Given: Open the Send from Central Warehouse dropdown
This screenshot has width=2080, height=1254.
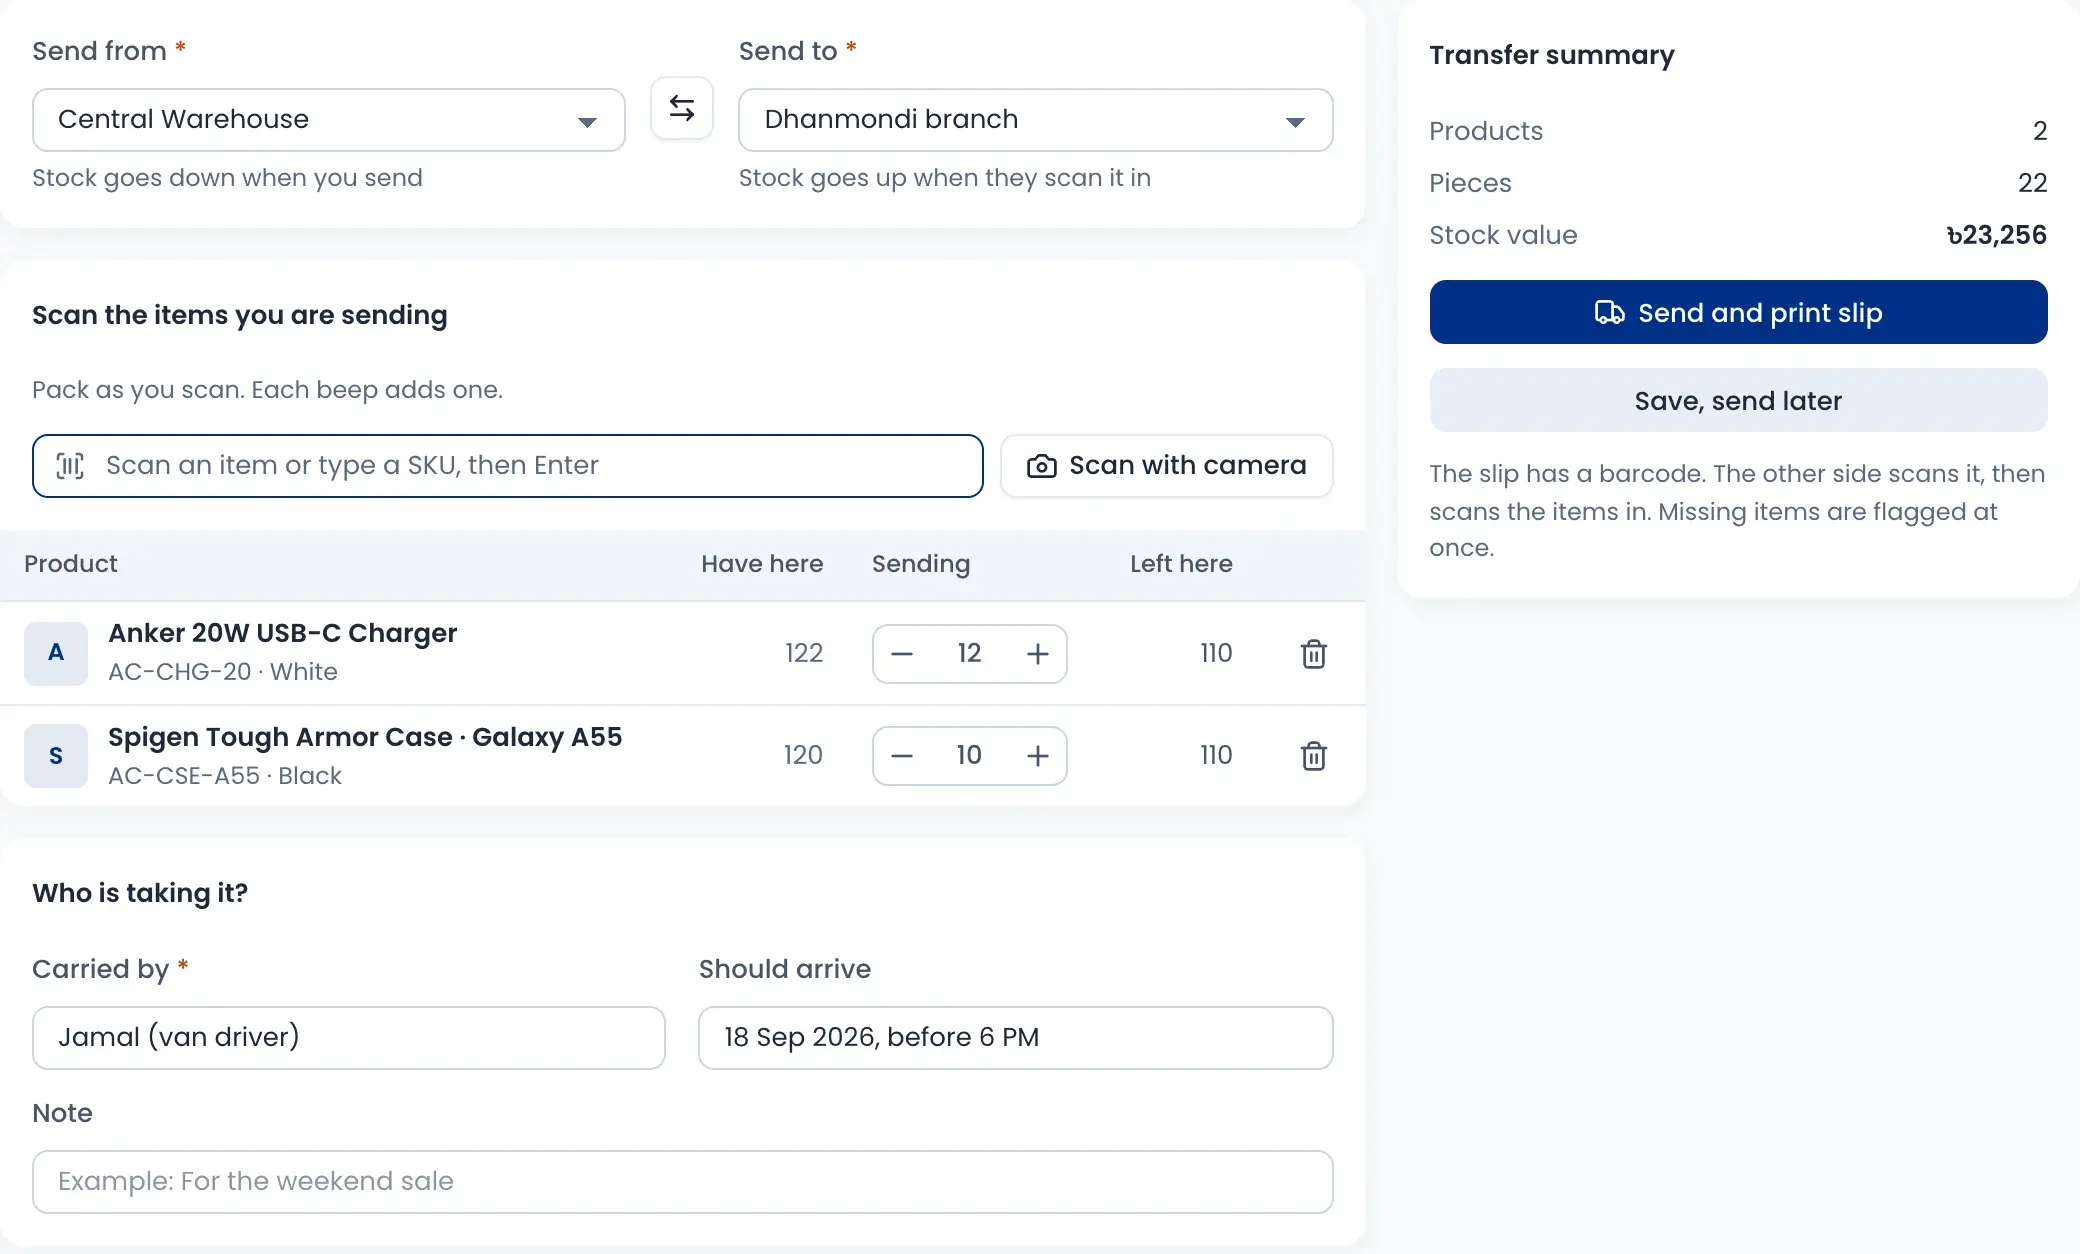Looking at the screenshot, I should (x=329, y=120).
